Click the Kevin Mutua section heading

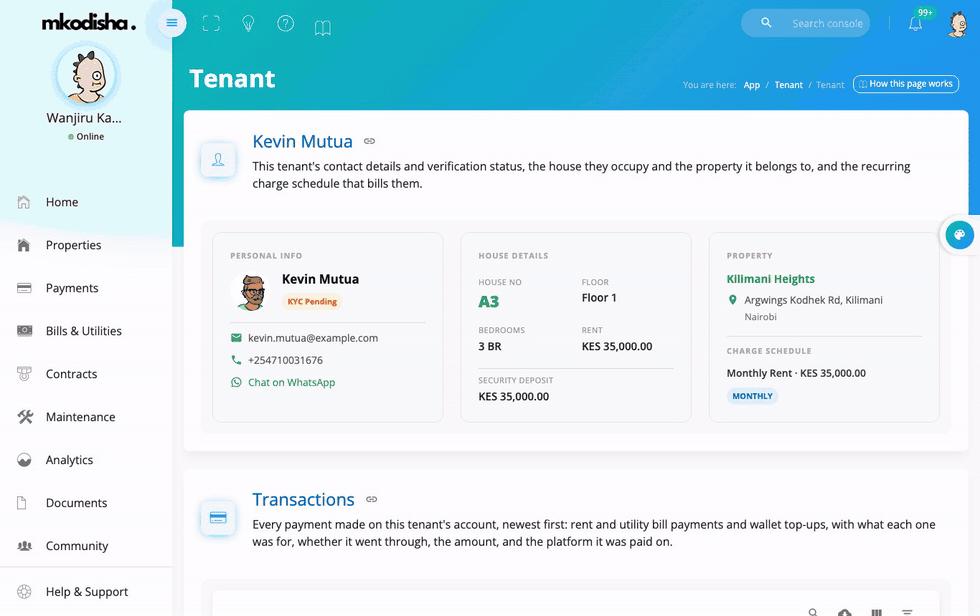click(302, 142)
